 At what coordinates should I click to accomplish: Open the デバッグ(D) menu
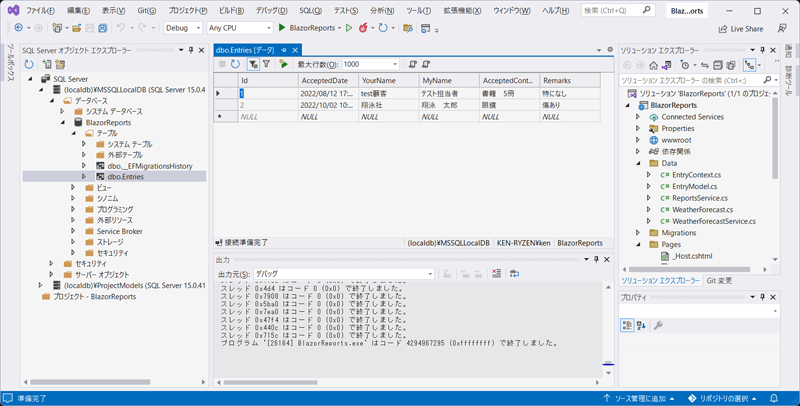tap(271, 11)
